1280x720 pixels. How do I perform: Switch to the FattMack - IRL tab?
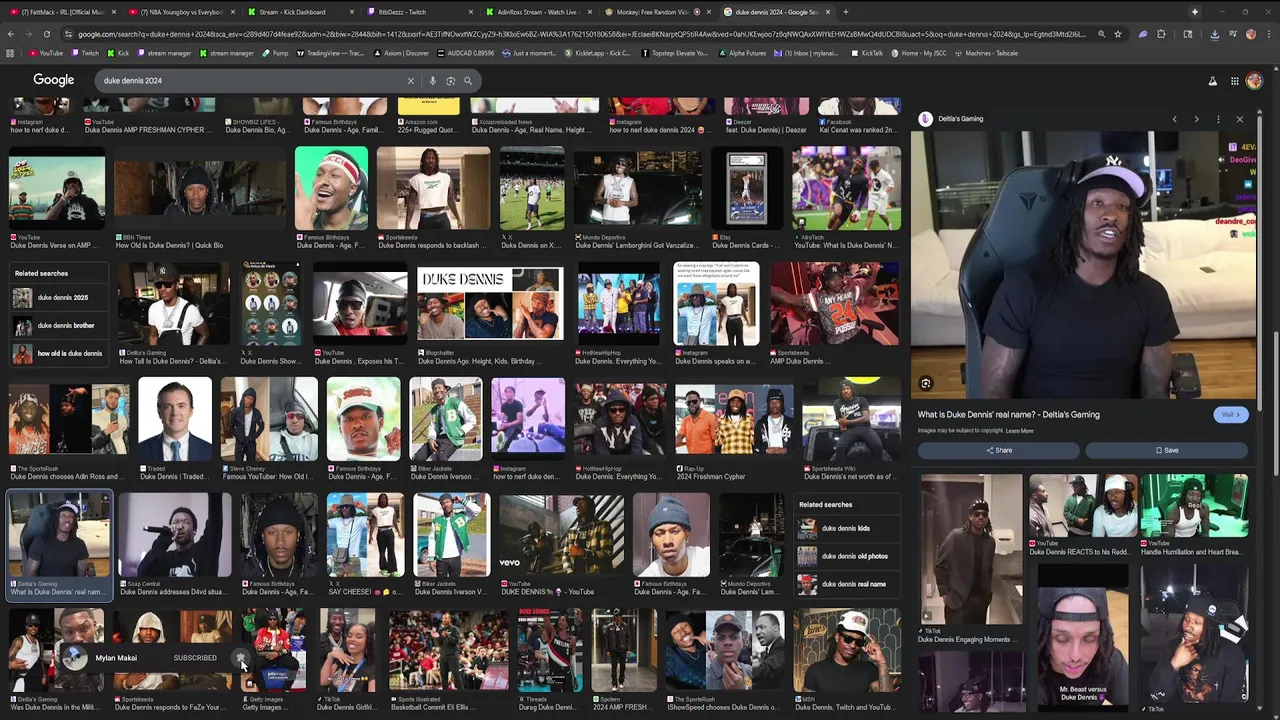(x=62, y=12)
